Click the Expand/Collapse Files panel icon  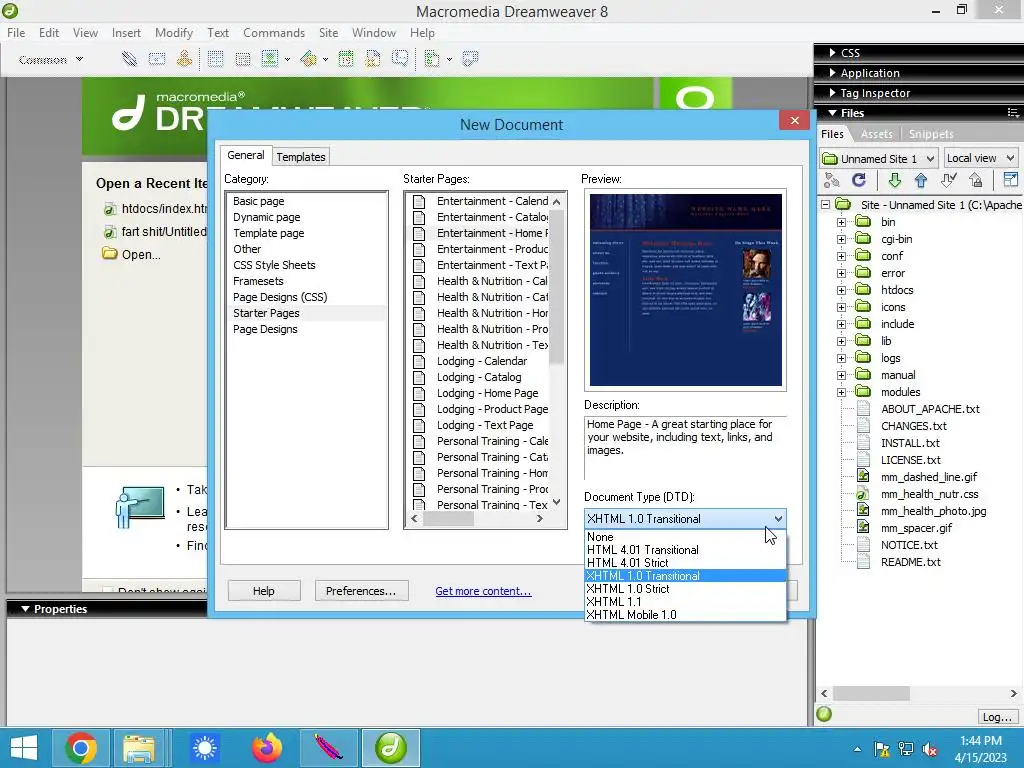[1010, 180]
